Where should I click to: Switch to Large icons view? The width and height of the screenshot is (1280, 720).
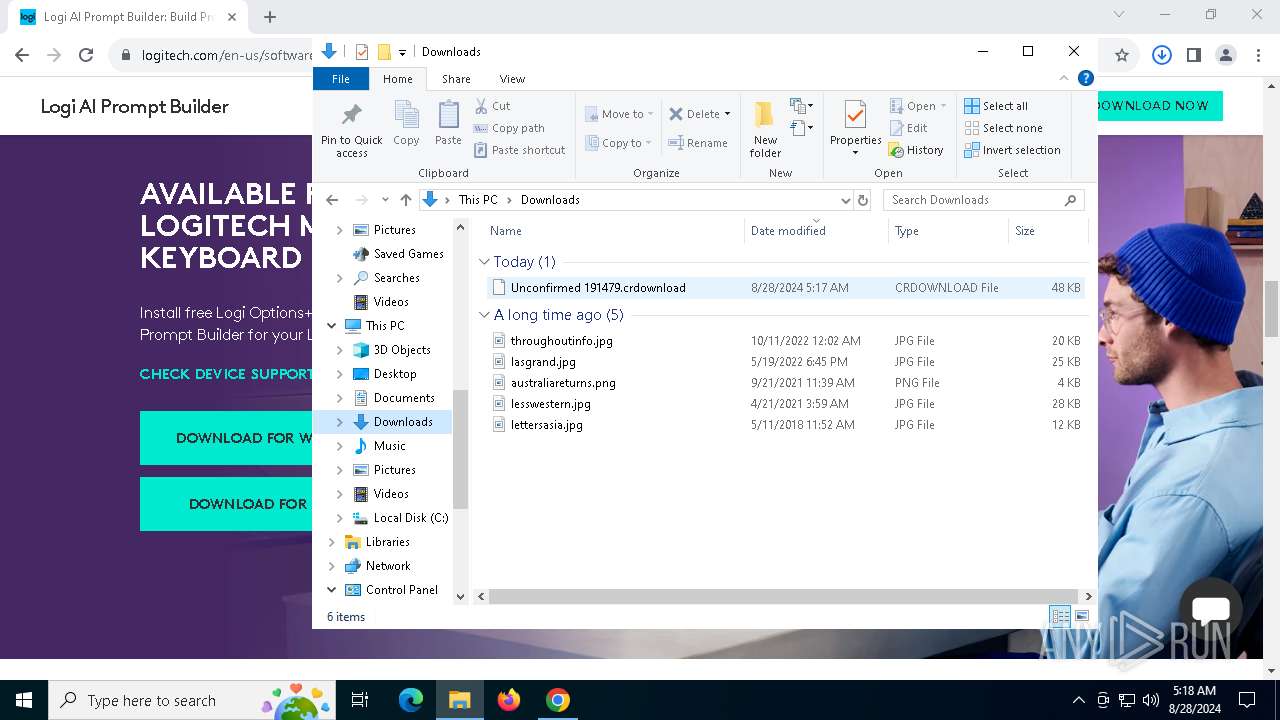(x=1081, y=617)
